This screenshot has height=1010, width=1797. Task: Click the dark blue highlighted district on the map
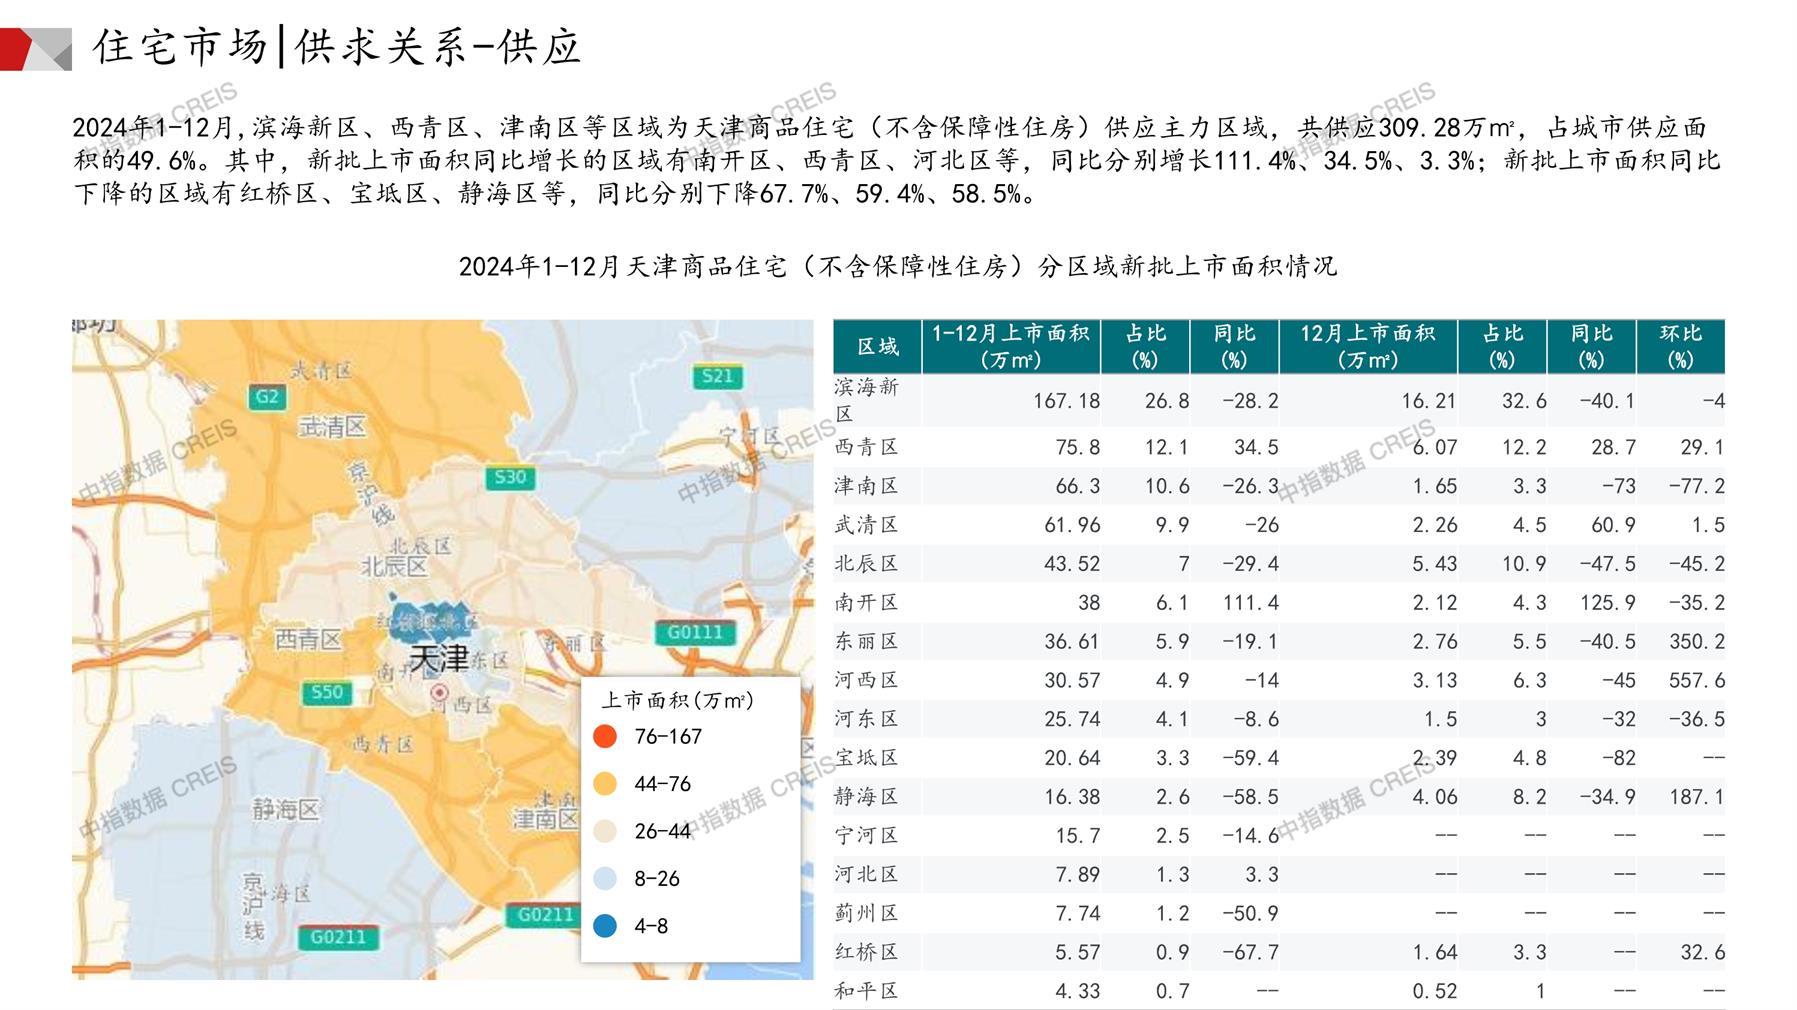click(x=431, y=620)
